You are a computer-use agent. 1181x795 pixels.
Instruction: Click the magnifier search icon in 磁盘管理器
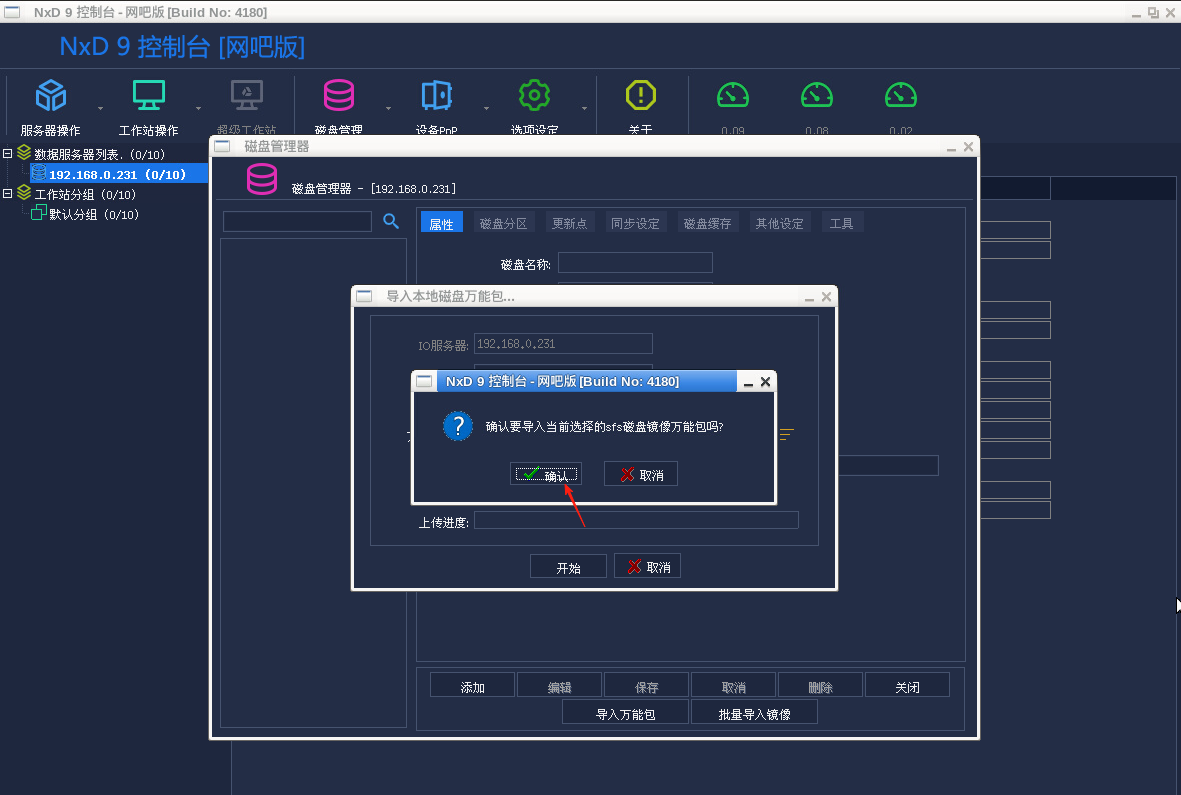click(390, 220)
